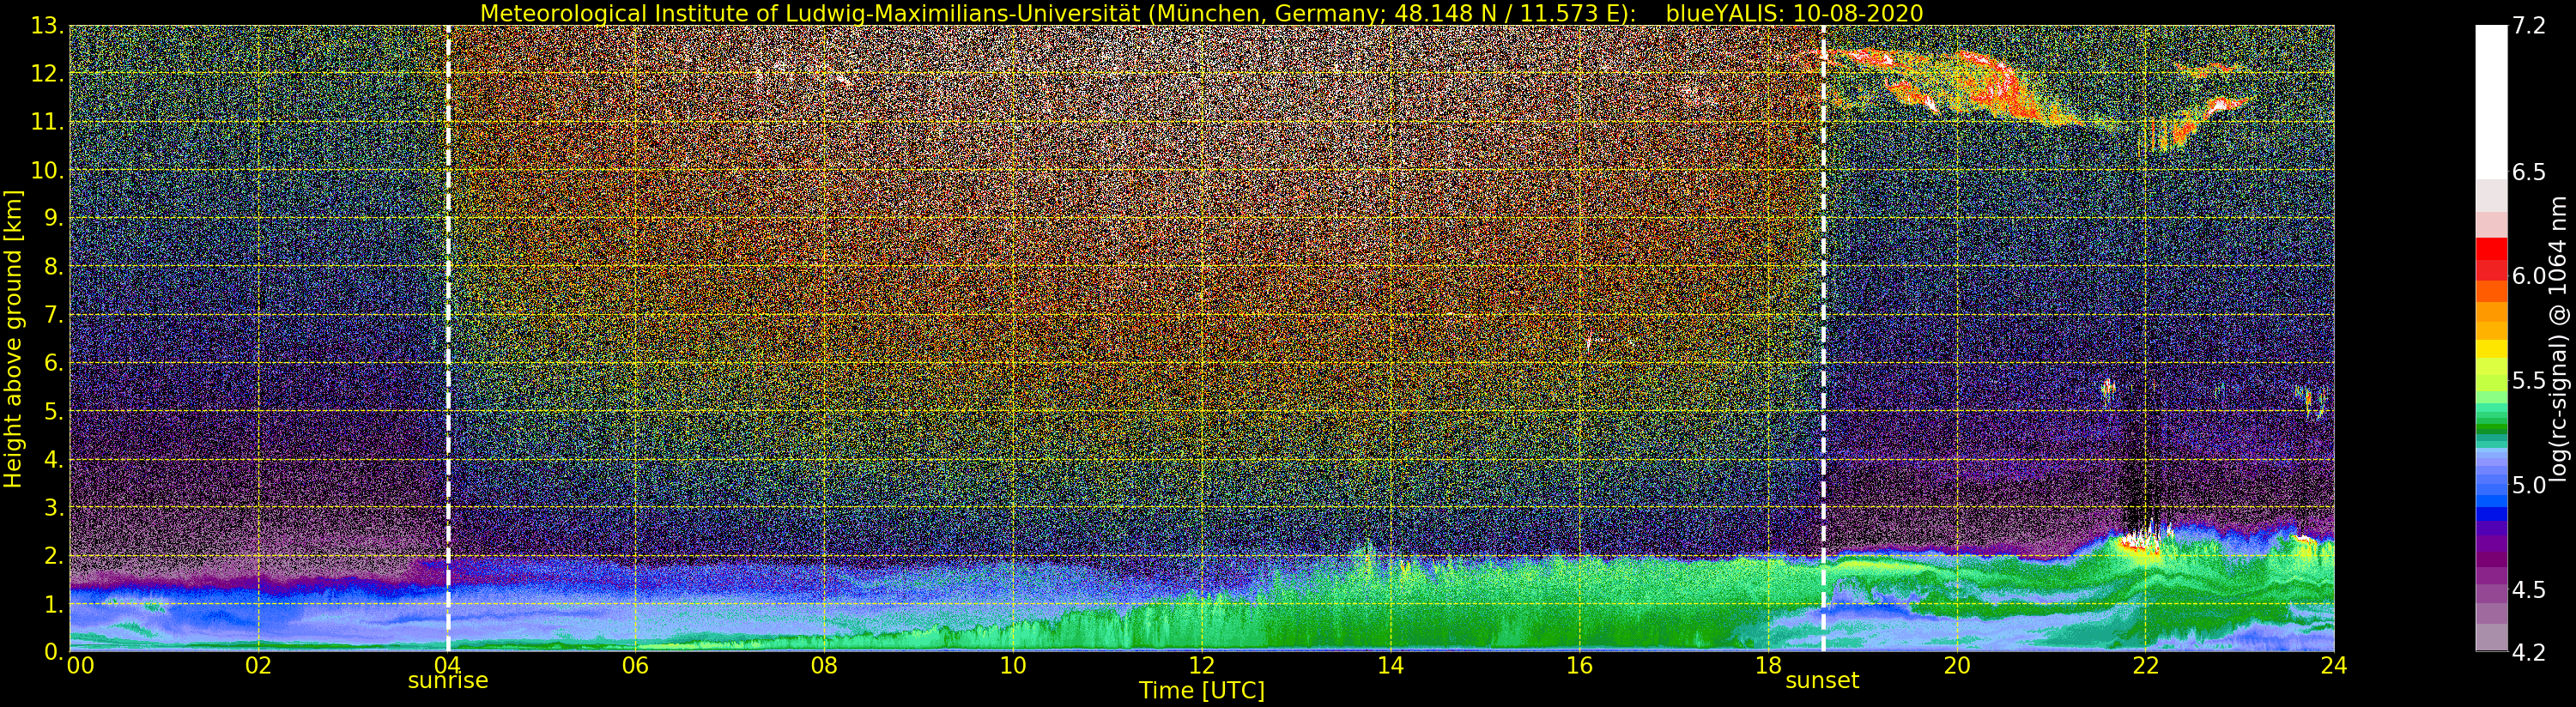The image size is (2576, 707).
Task: Click the colorbar tick label '5.5'
Action: point(2529,381)
